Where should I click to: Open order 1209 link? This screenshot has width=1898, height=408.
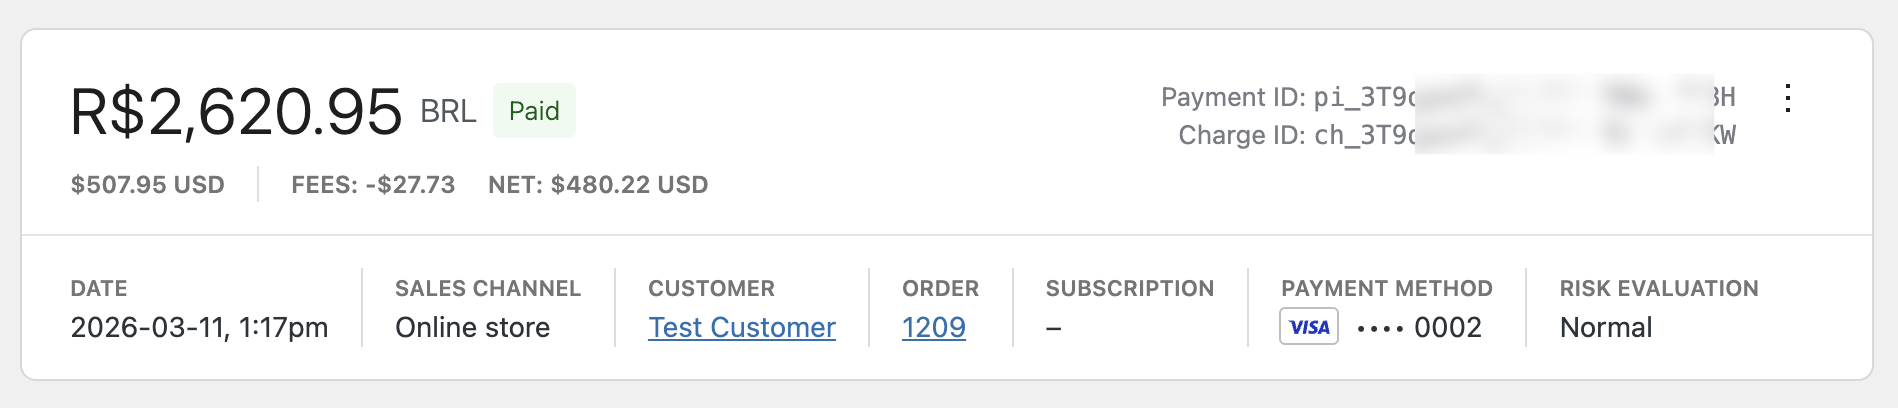click(x=933, y=327)
